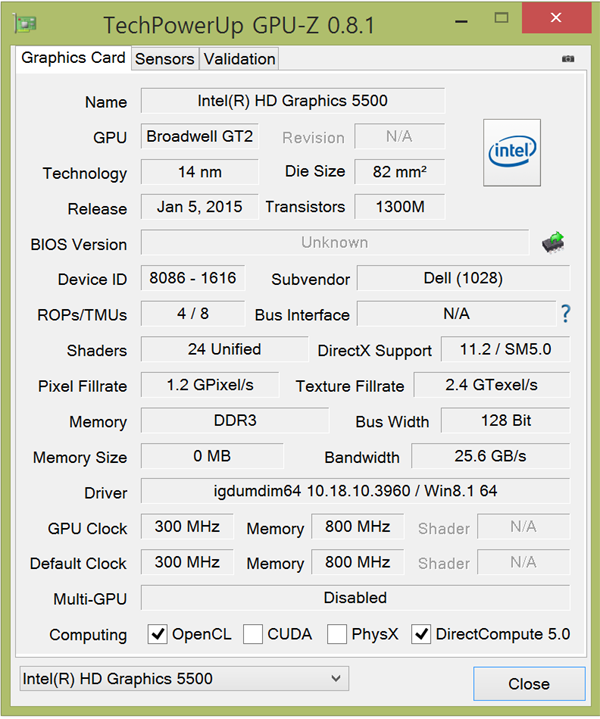600x719 pixels.
Task: Click the Memory Size value 0 MB
Action: pyautogui.click(x=212, y=456)
